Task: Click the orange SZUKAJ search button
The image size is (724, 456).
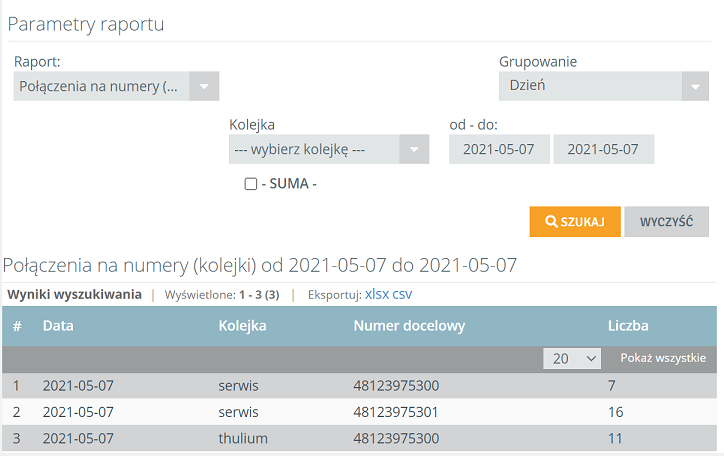Action: click(575, 222)
